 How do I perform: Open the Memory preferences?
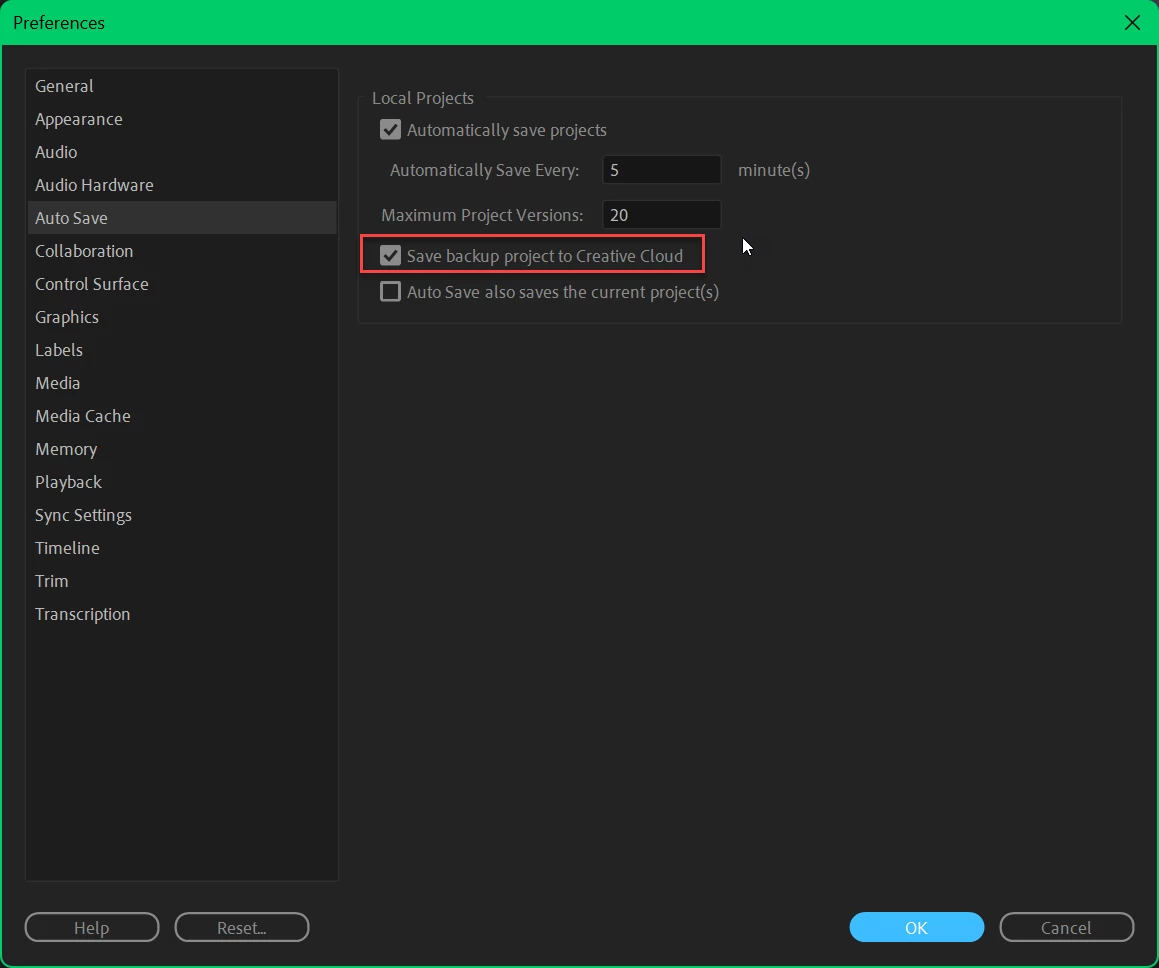click(182, 449)
